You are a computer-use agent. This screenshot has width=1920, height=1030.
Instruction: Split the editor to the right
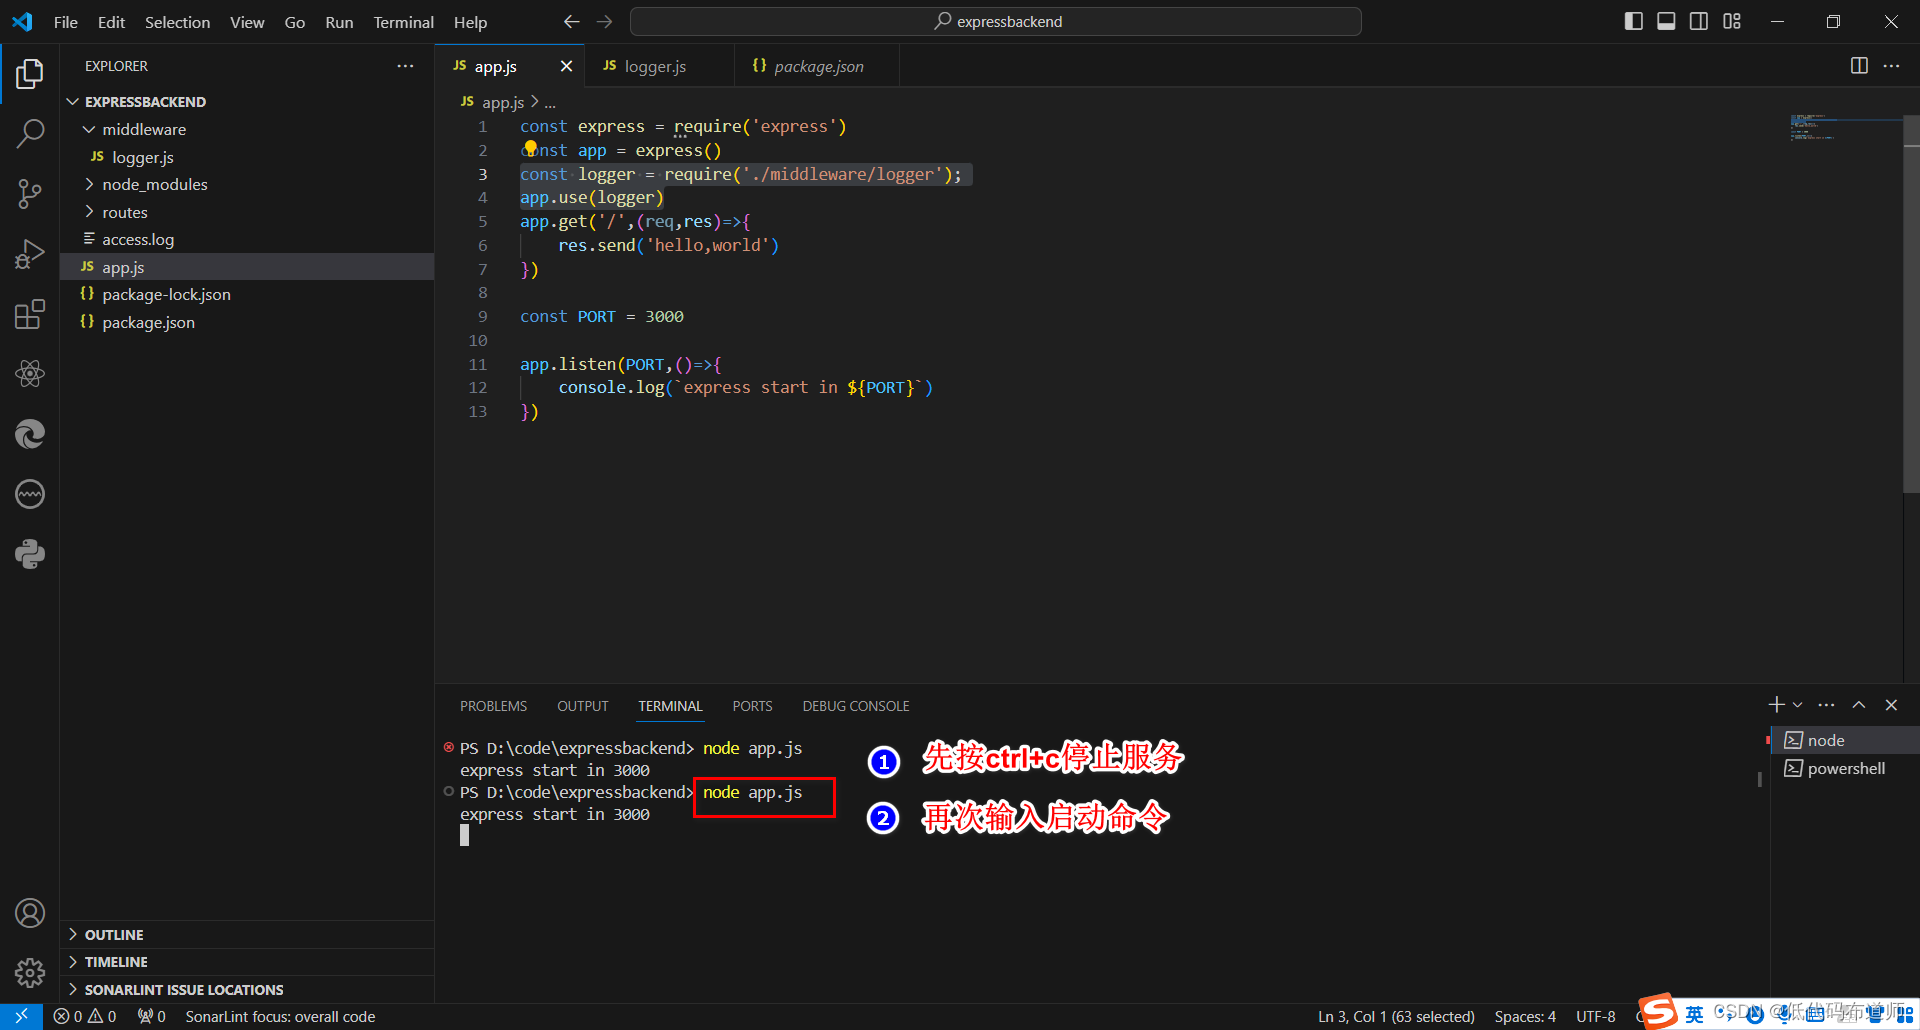point(1859,66)
